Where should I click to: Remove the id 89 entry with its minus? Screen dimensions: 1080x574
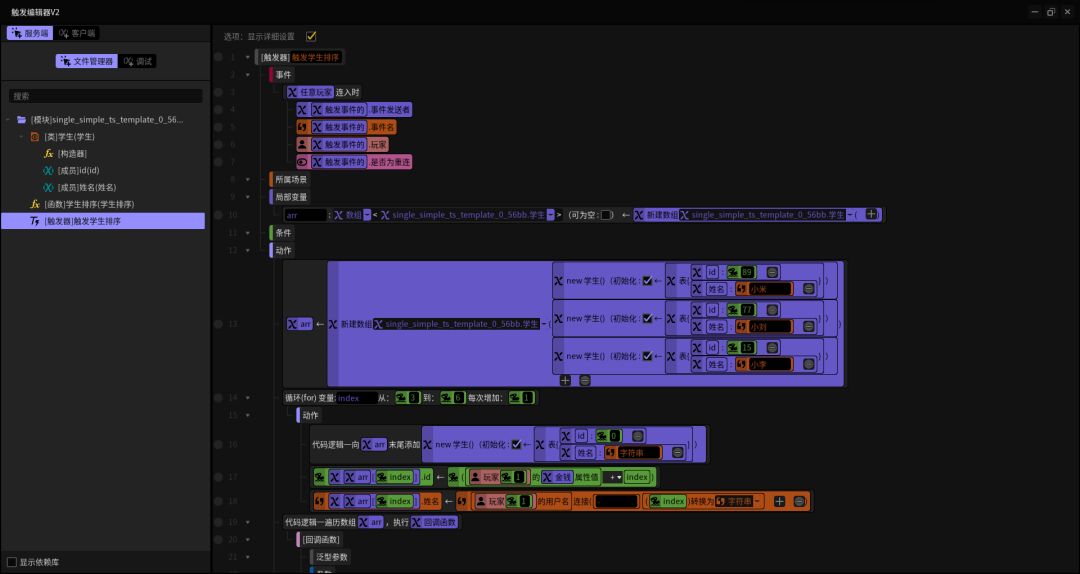pyautogui.click(x=772, y=272)
